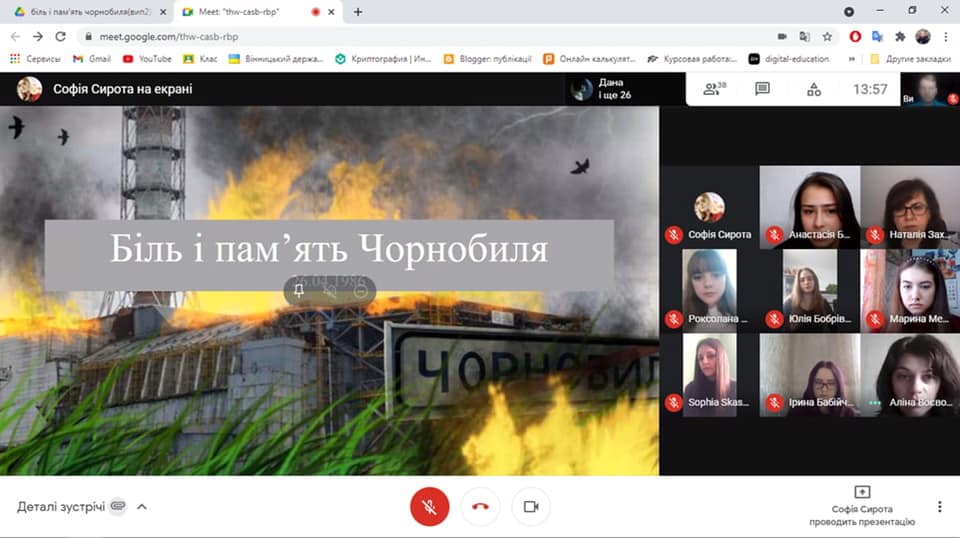Open the Extensions puzzle menu
The height and width of the screenshot is (538, 960).
pyautogui.click(x=900, y=37)
